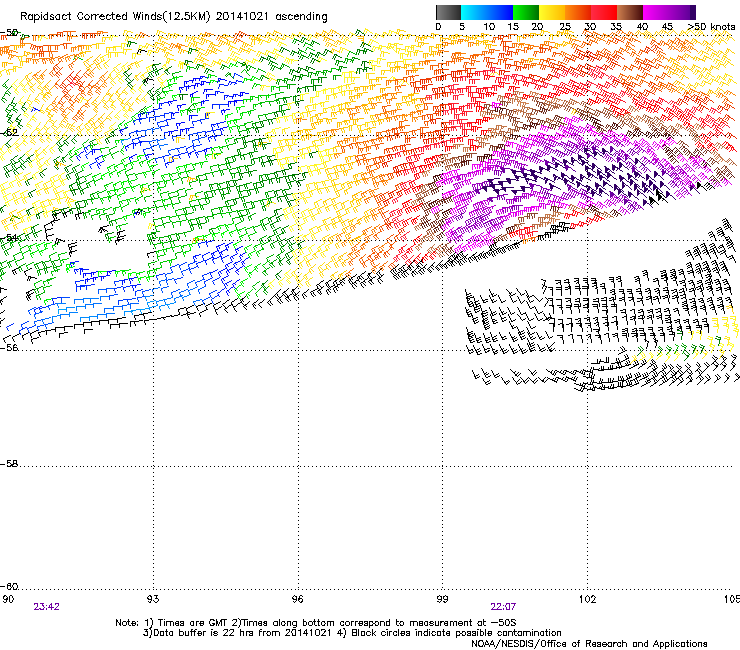Viewport: 740px width, 650px height.
Task: Click the gray 0-5 knots legend swatch
Action: [x=448, y=12]
